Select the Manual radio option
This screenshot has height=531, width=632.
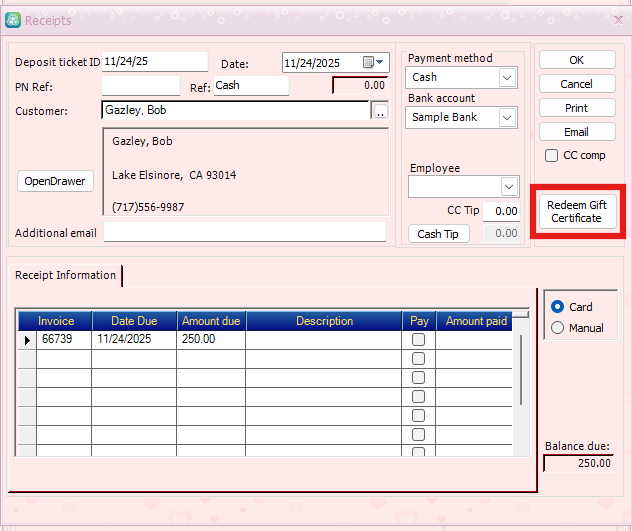[558, 328]
